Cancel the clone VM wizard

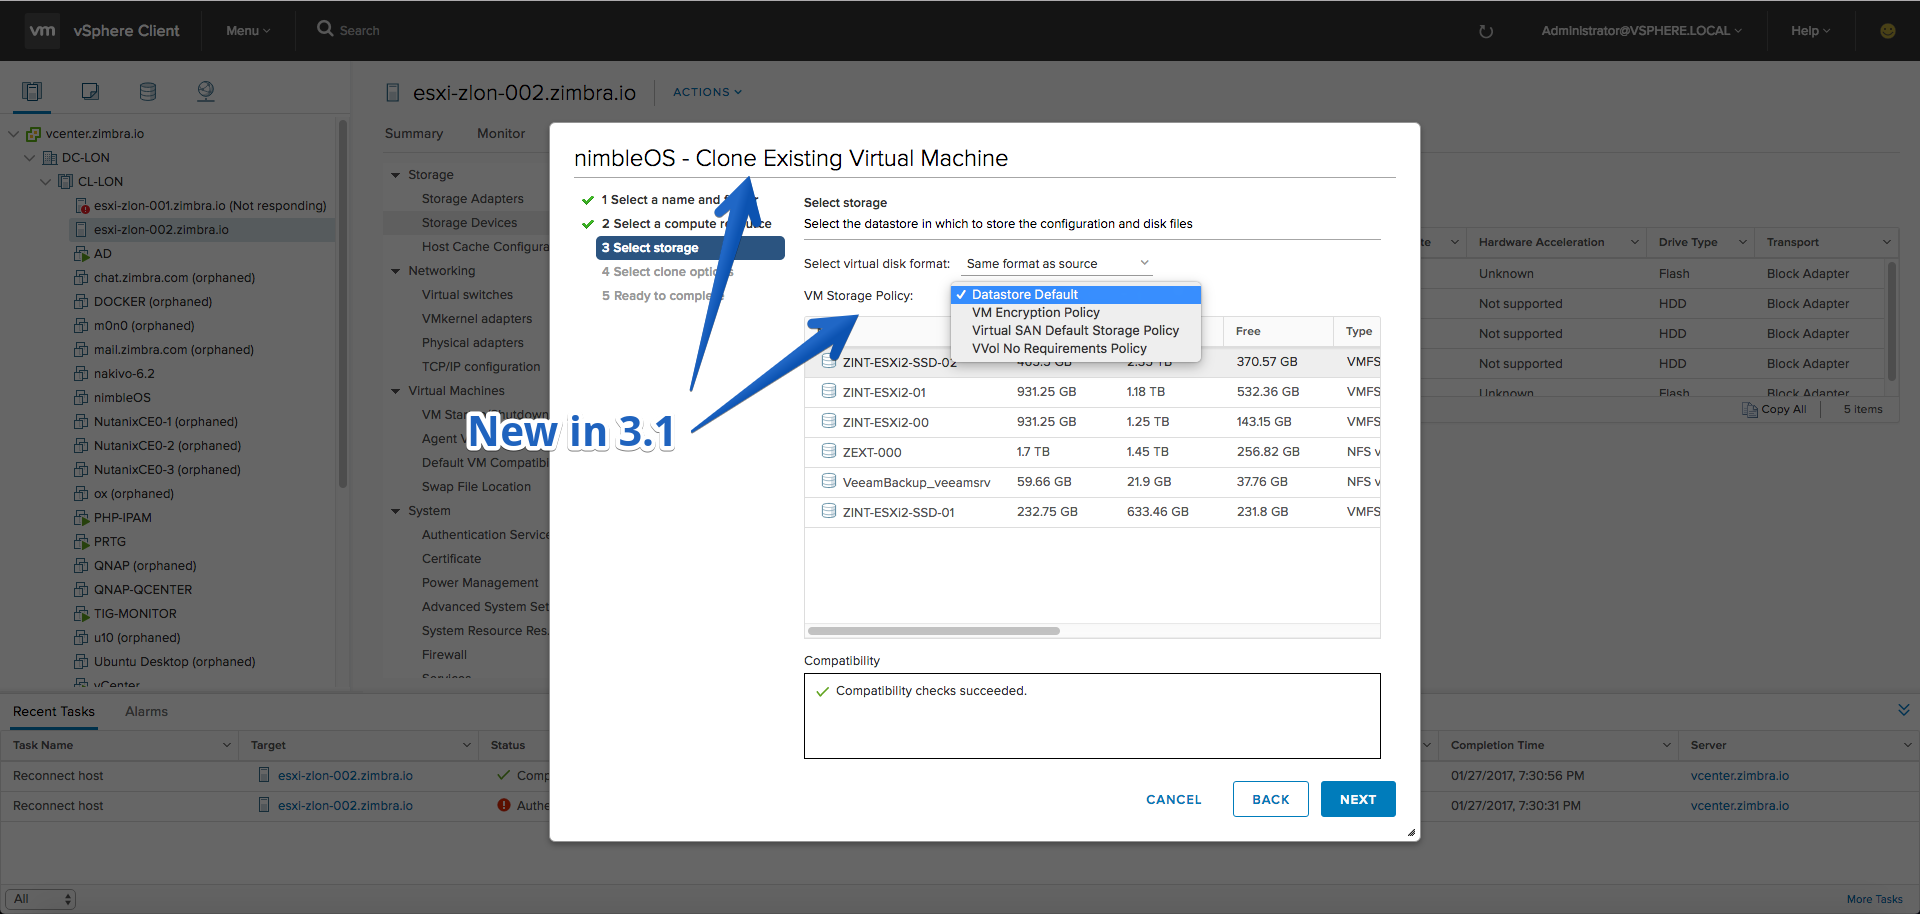[x=1174, y=799]
